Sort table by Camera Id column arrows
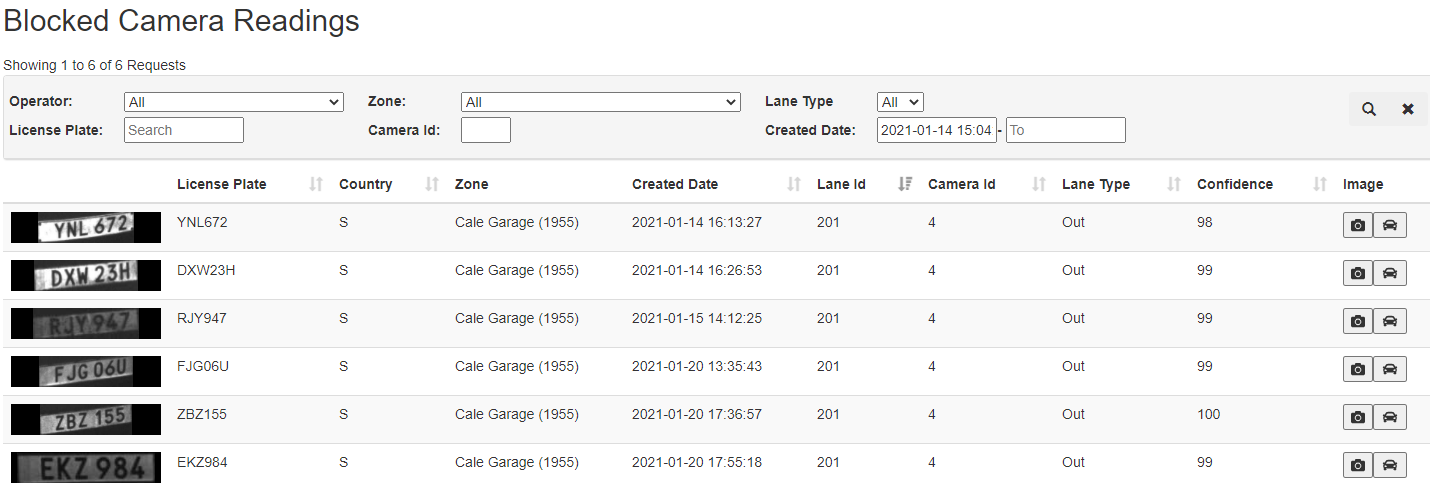Viewport: 1430px width, 490px height. click(1040, 184)
